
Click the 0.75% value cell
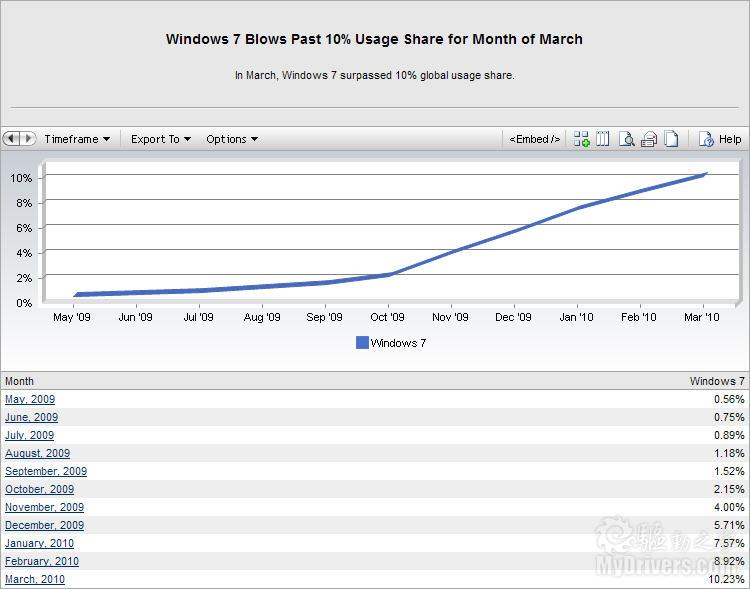coord(729,417)
